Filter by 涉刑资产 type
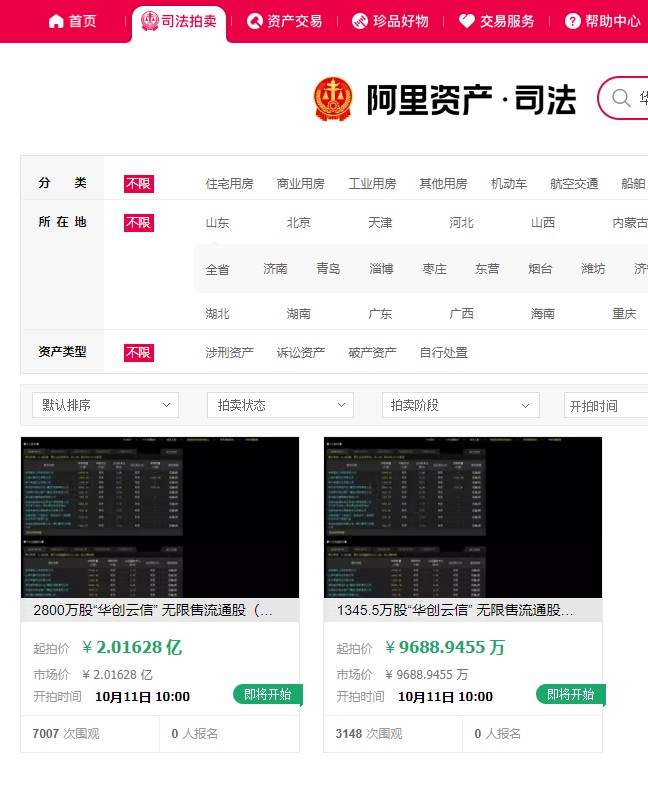 (230, 353)
